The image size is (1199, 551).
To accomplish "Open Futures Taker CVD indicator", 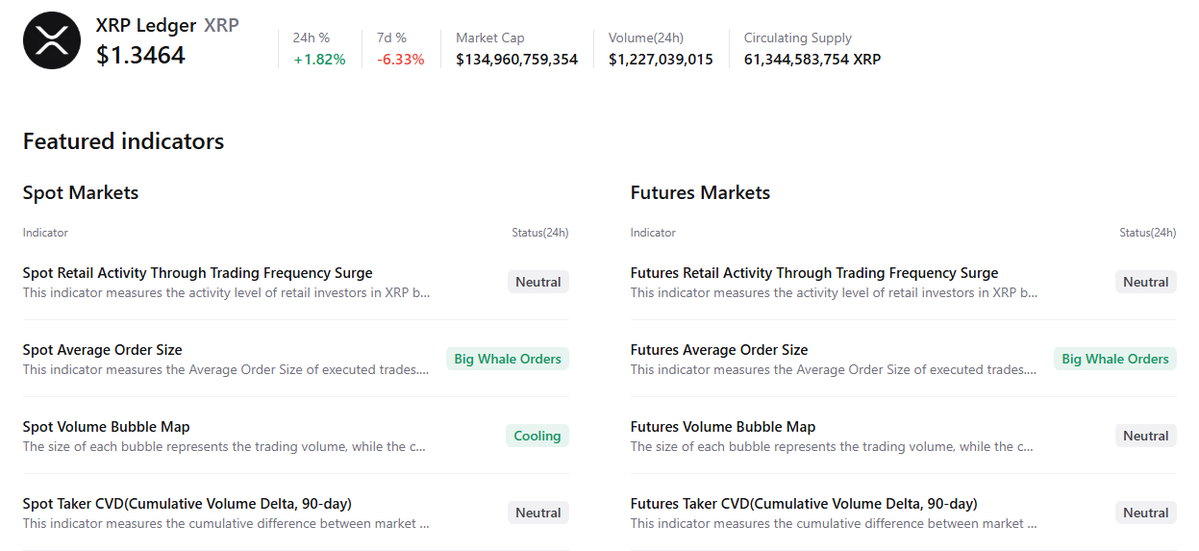I will pos(804,504).
